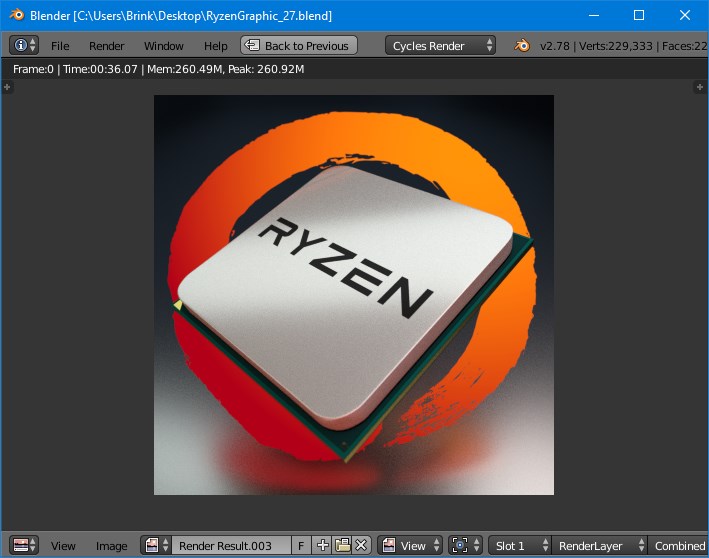Open the Image menu

coord(111,546)
